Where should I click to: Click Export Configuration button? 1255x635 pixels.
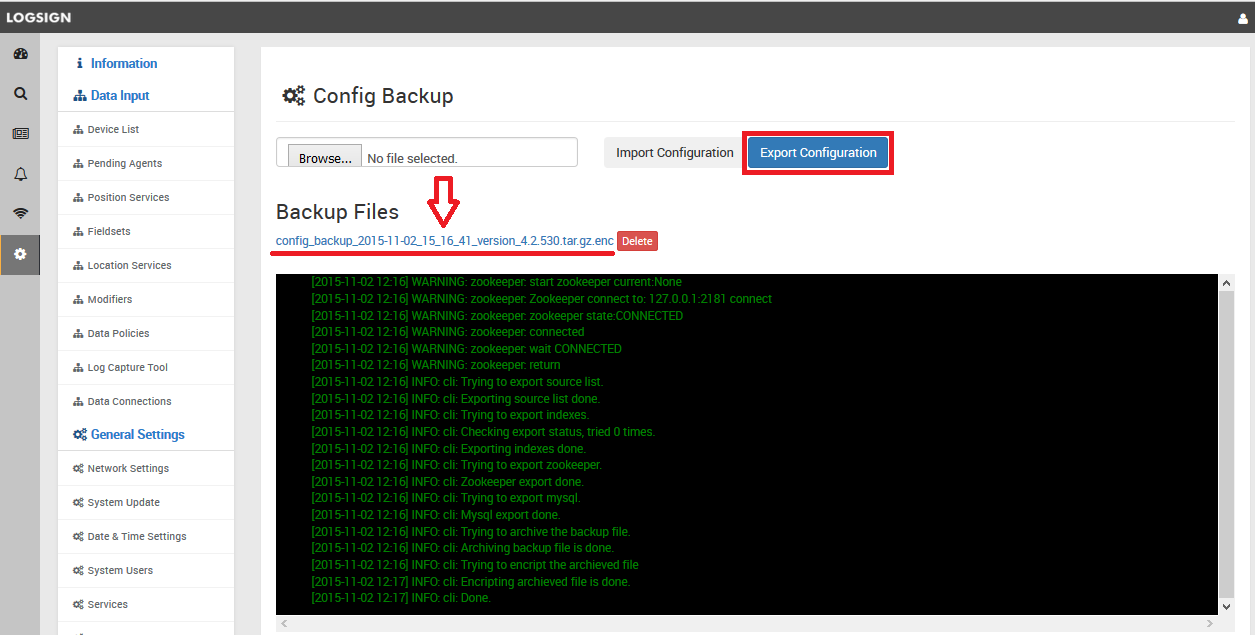click(x=818, y=153)
